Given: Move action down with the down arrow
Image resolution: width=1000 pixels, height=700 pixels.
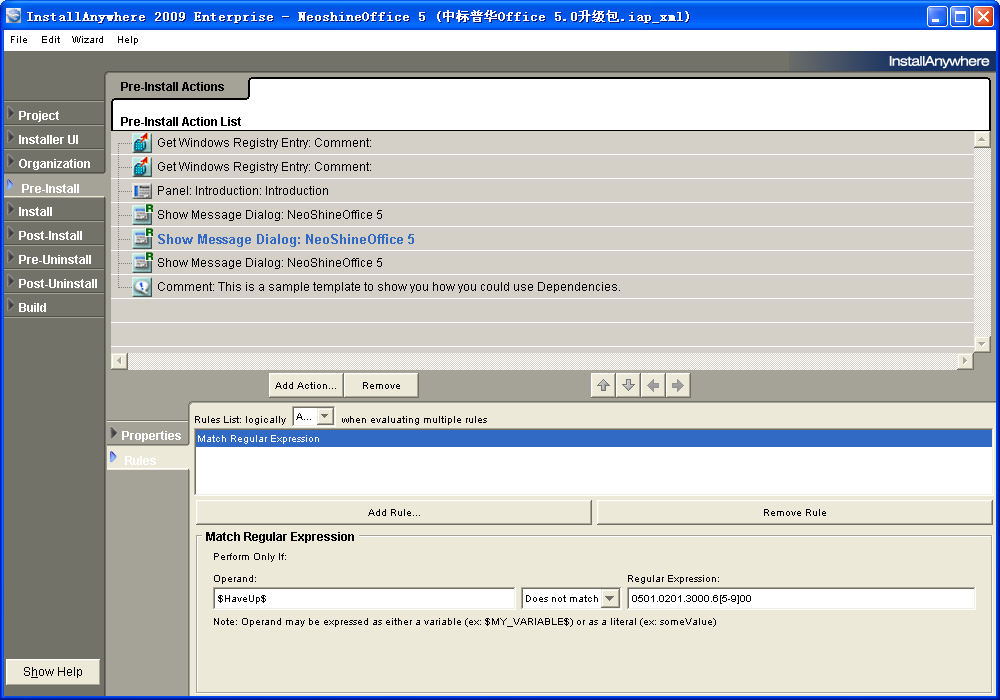Looking at the screenshot, I should 628,385.
